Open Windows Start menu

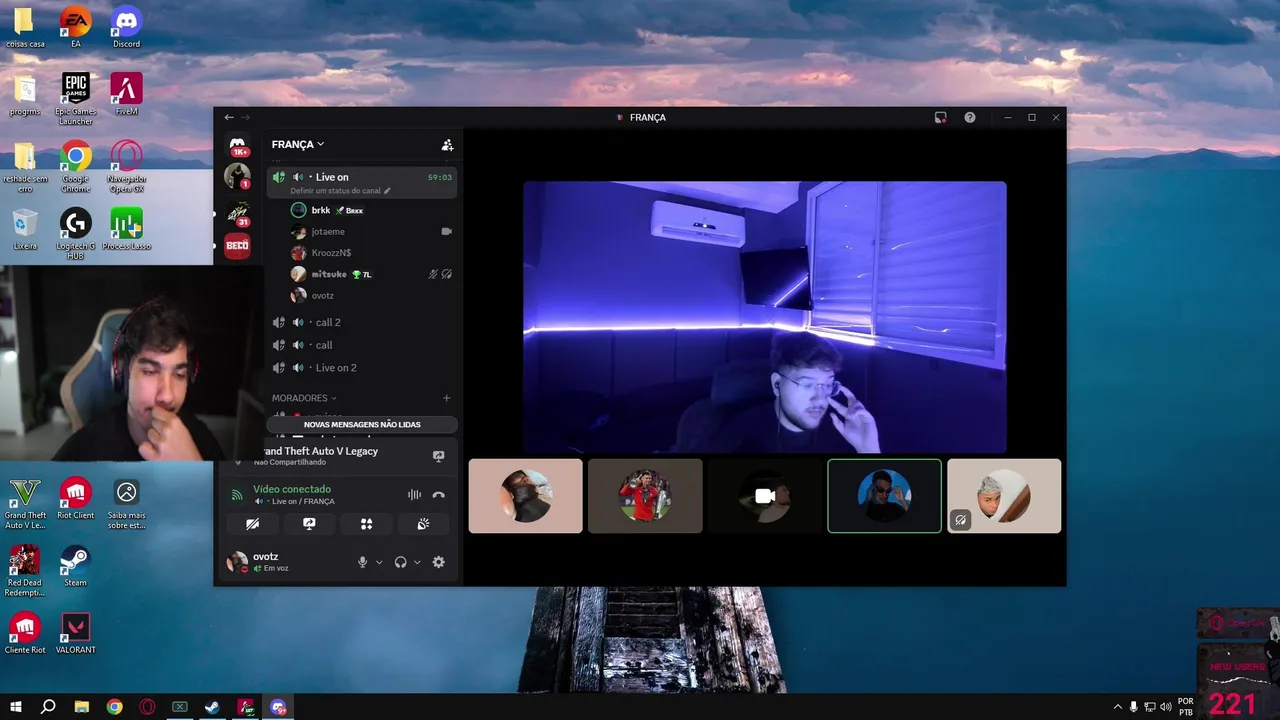point(15,707)
